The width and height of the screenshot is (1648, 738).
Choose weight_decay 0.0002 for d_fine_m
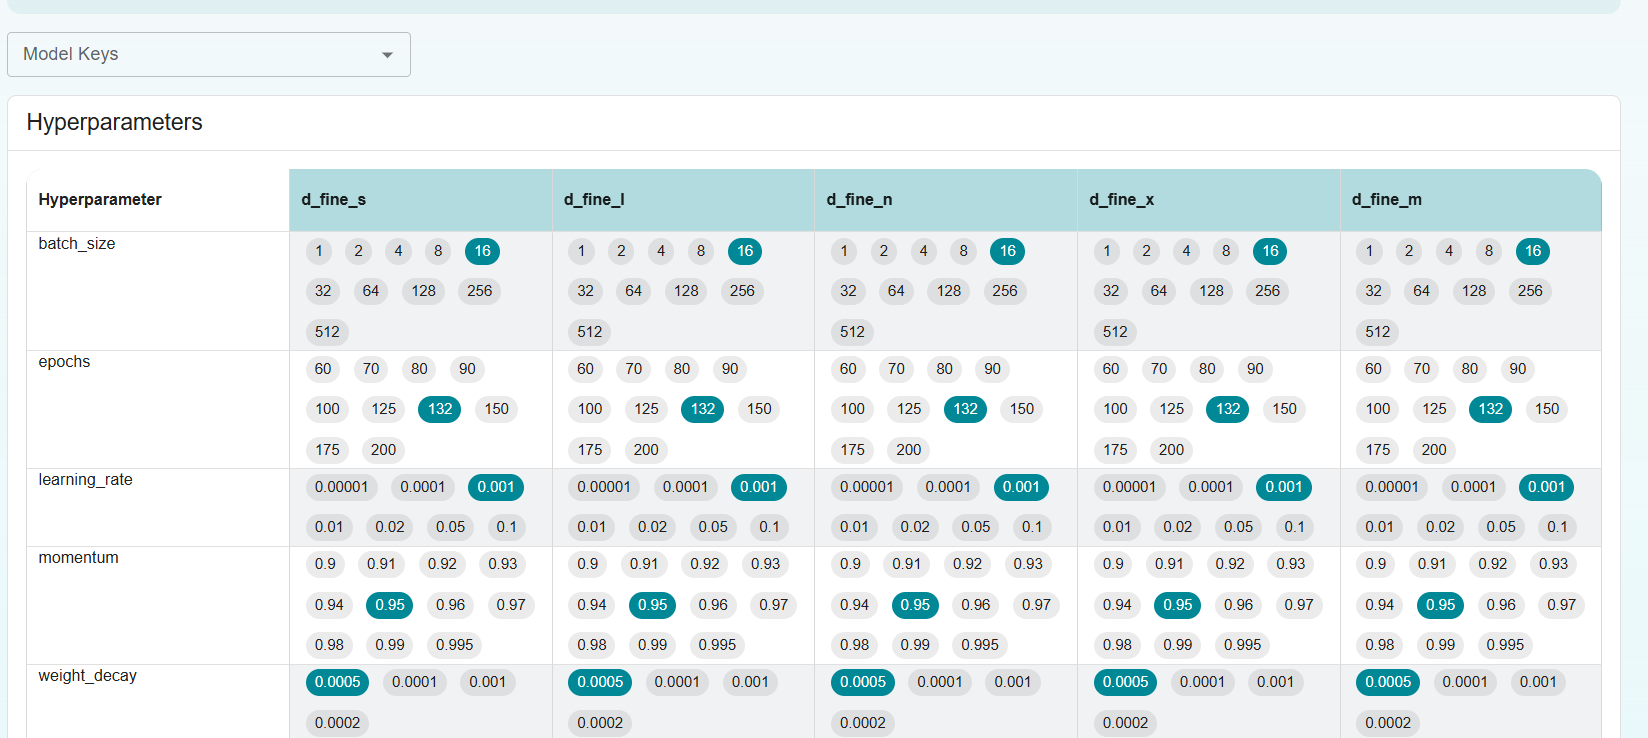coord(1388,723)
